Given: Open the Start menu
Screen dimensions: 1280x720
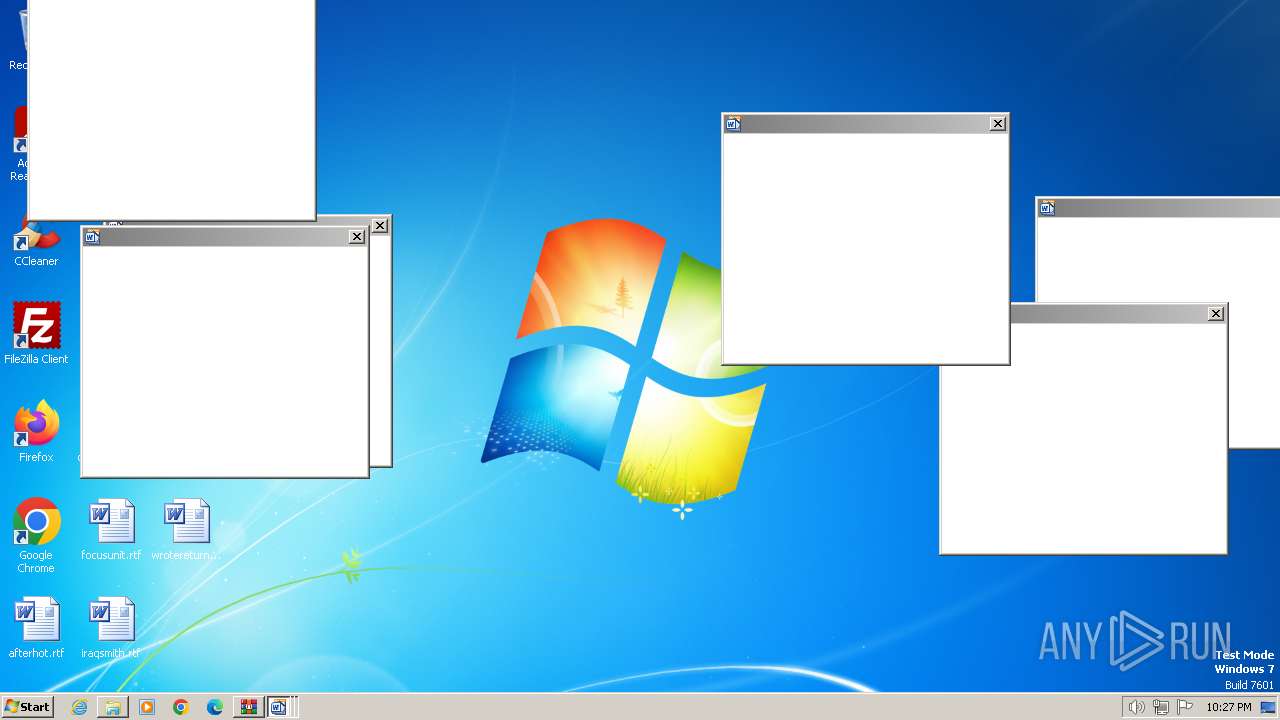Looking at the screenshot, I should pyautogui.click(x=27, y=707).
